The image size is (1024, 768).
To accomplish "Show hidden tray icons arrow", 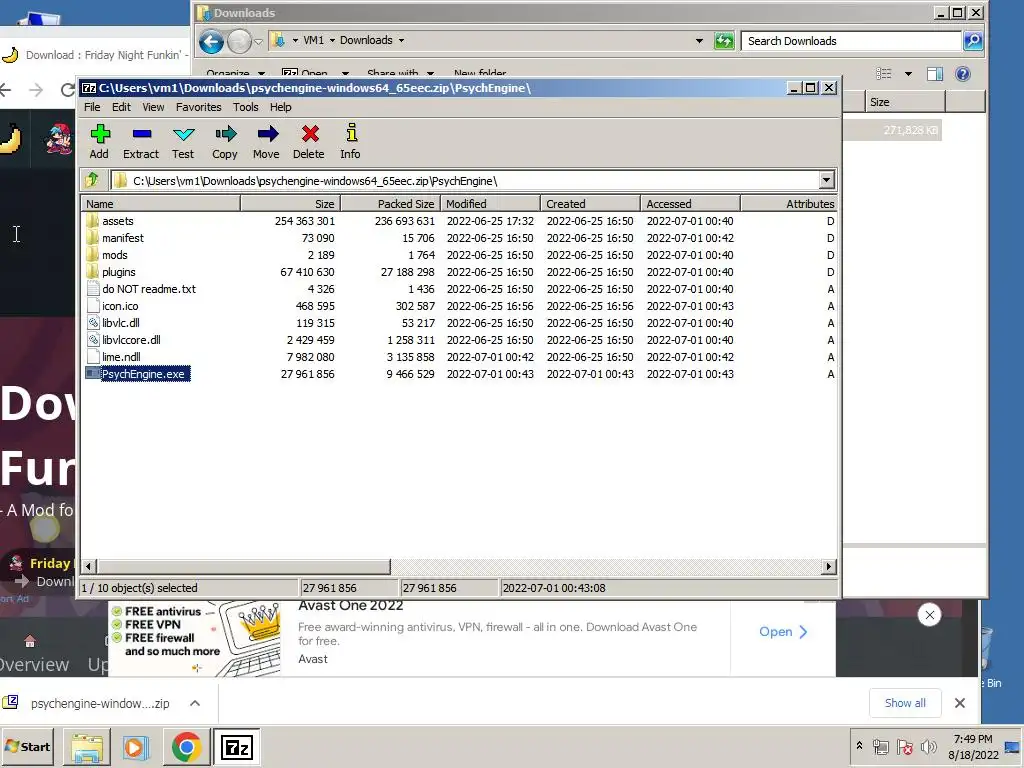I will [859, 745].
